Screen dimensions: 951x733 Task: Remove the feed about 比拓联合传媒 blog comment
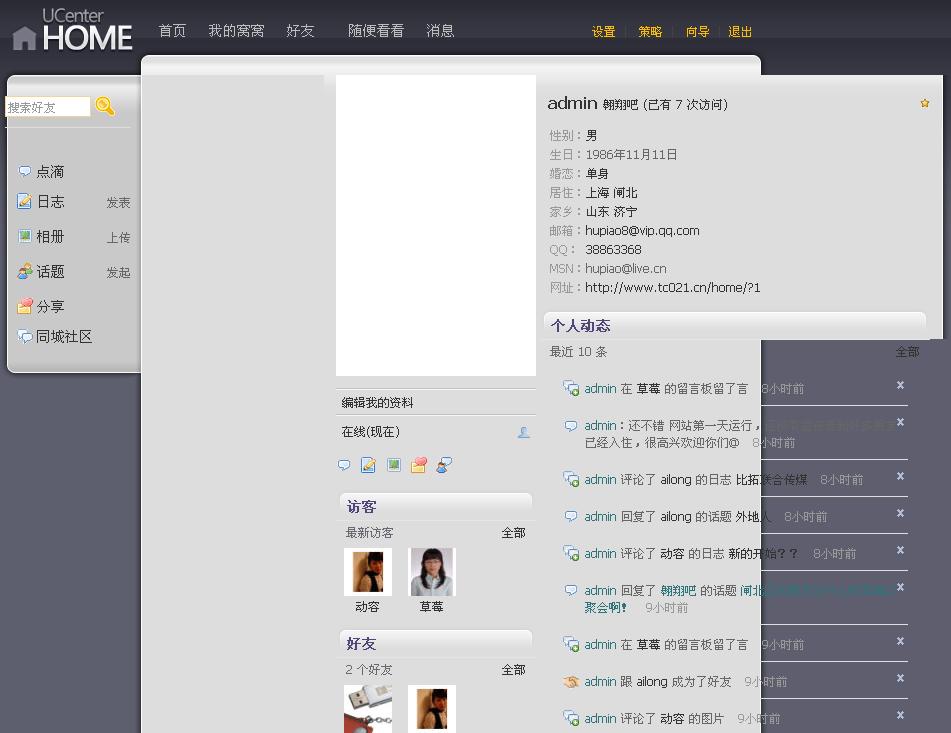click(900, 476)
